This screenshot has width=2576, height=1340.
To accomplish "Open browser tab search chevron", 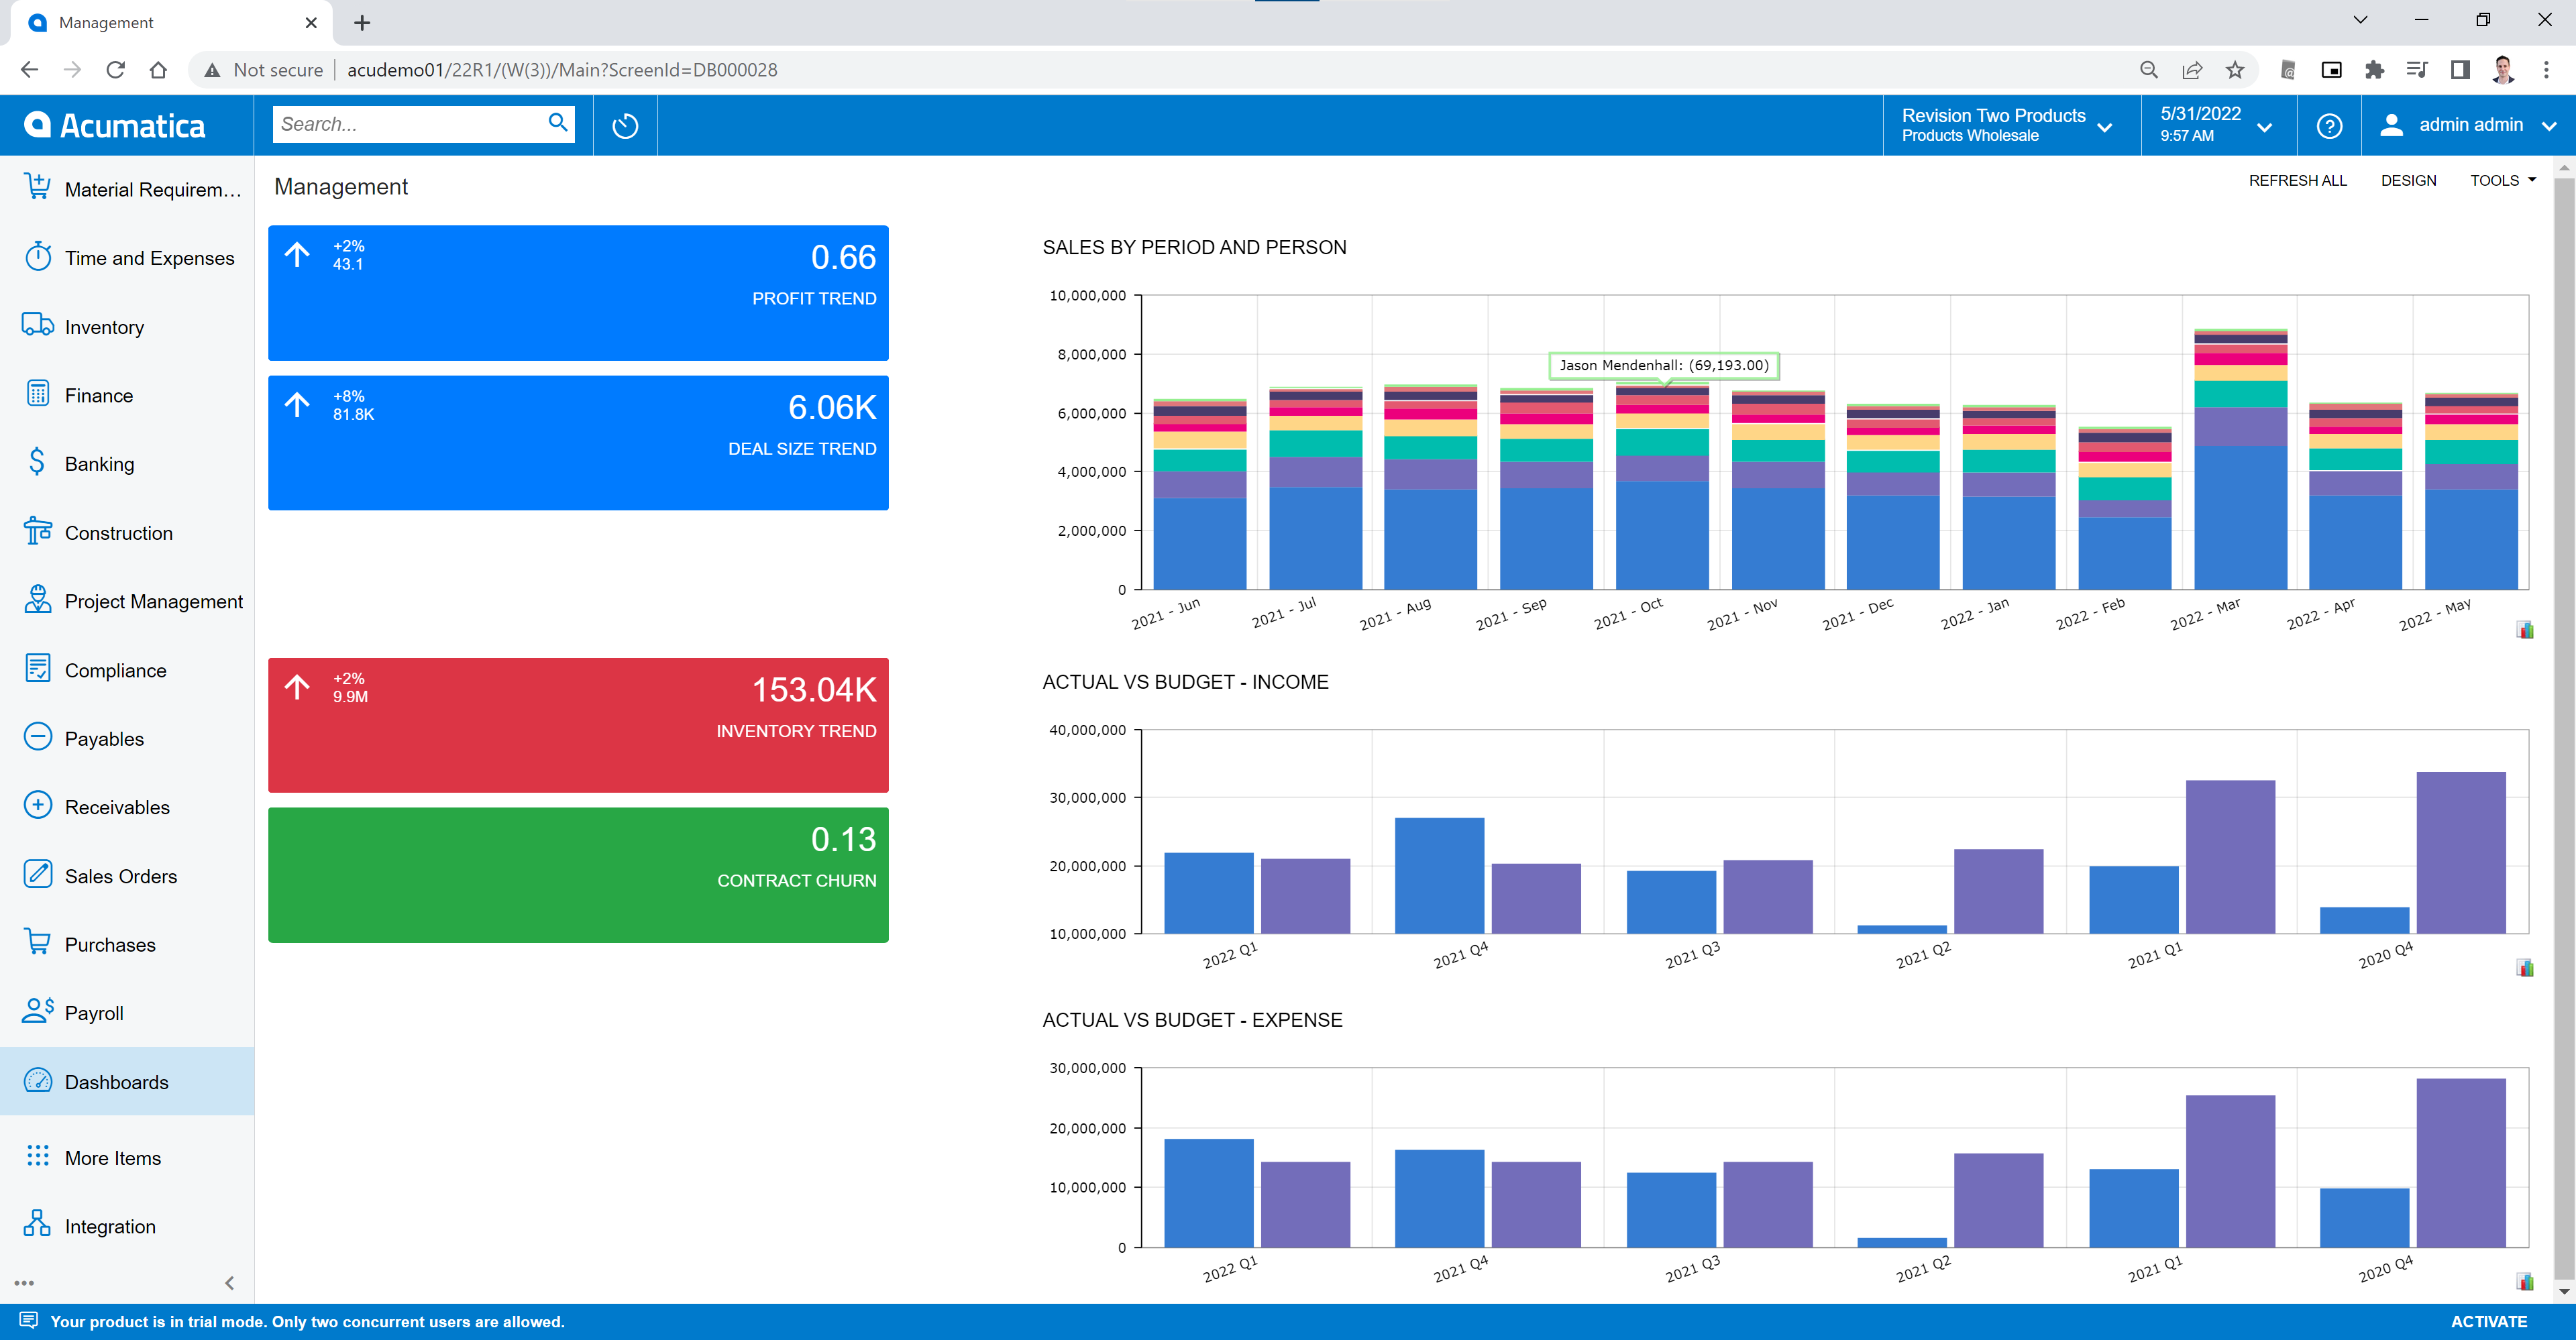I will coord(2360,20).
